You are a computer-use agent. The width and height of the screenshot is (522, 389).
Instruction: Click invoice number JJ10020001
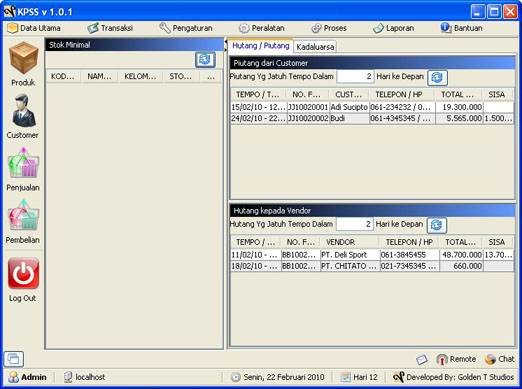[308, 107]
